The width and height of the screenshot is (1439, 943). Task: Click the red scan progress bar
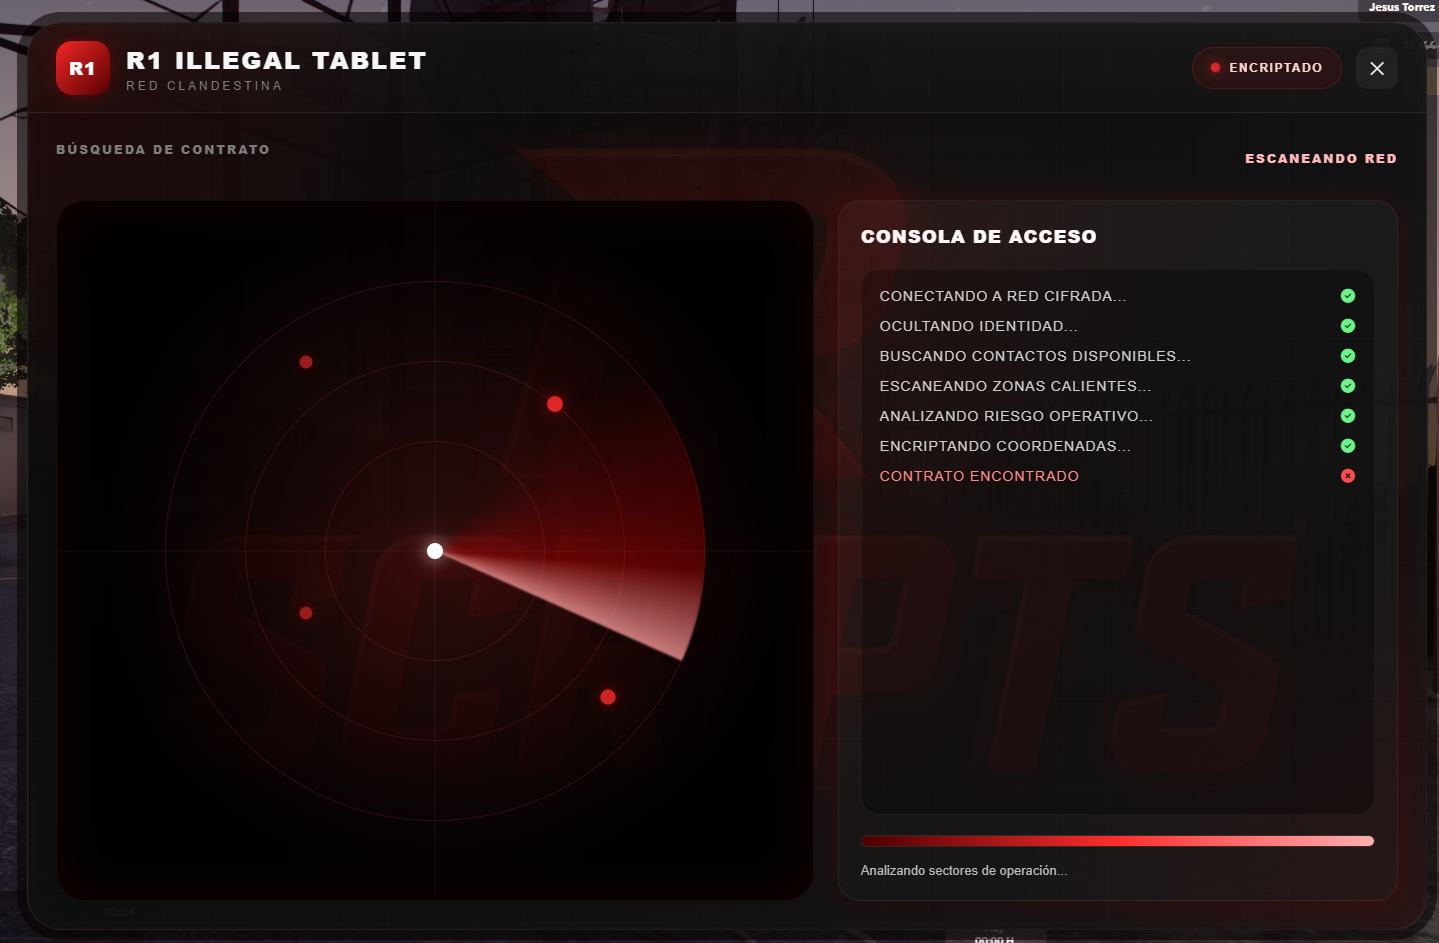click(x=1117, y=841)
